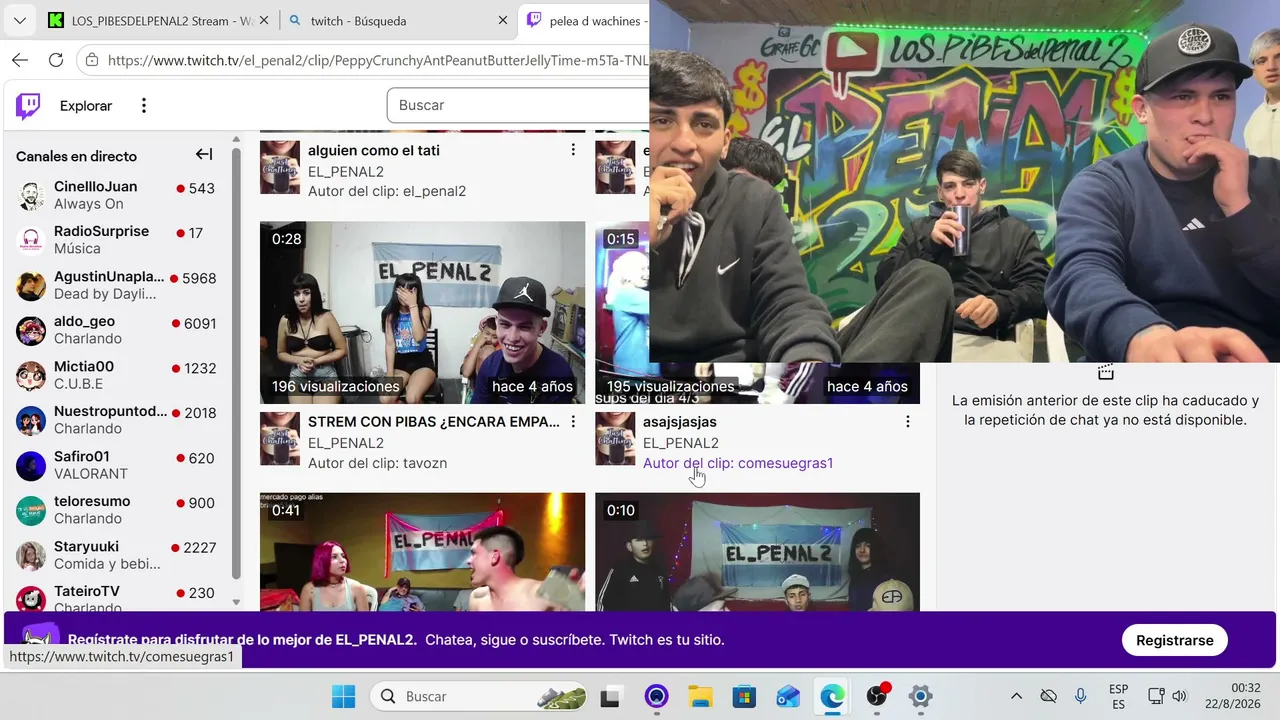Open options for clip 'alguien como el tati'

pos(573,150)
